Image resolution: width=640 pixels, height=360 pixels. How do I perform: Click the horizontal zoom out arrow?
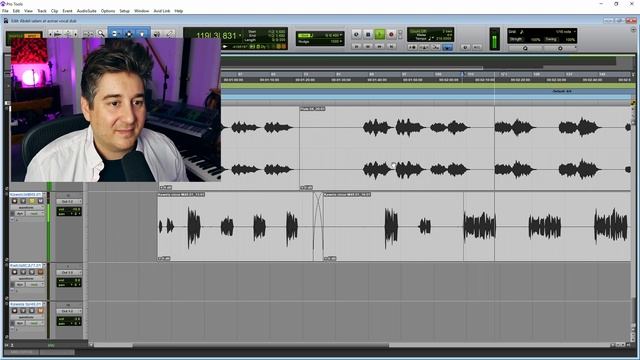pos(51,34)
